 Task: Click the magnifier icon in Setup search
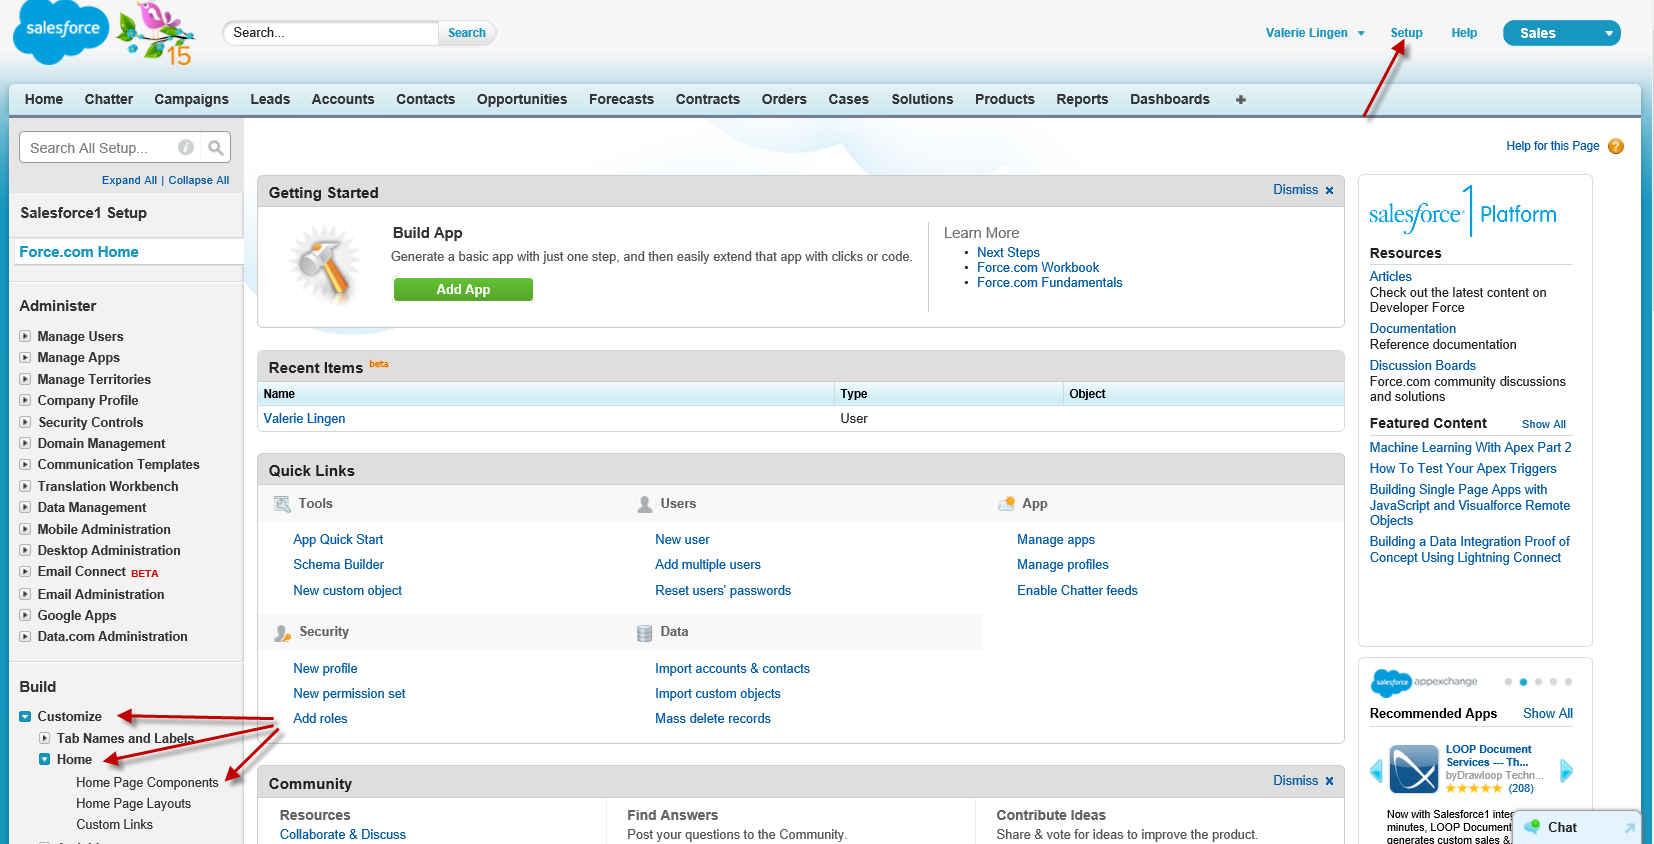click(x=215, y=148)
